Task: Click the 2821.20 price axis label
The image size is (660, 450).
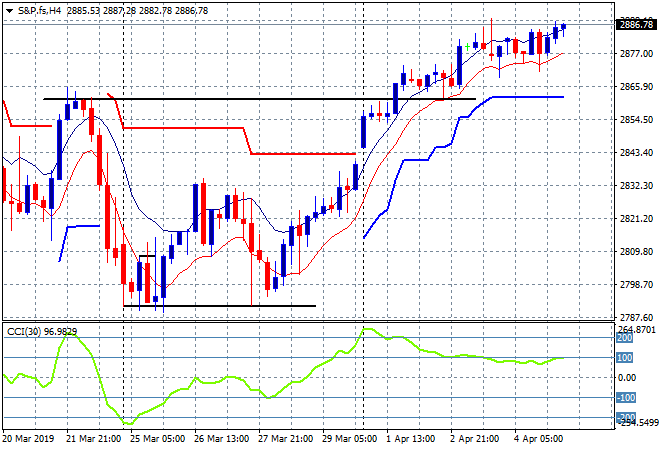Action: tap(637, 218)
